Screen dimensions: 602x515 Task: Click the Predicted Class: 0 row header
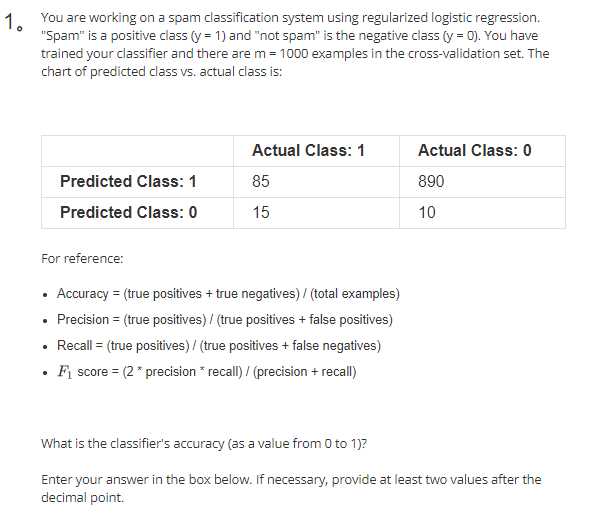(129, 212)
